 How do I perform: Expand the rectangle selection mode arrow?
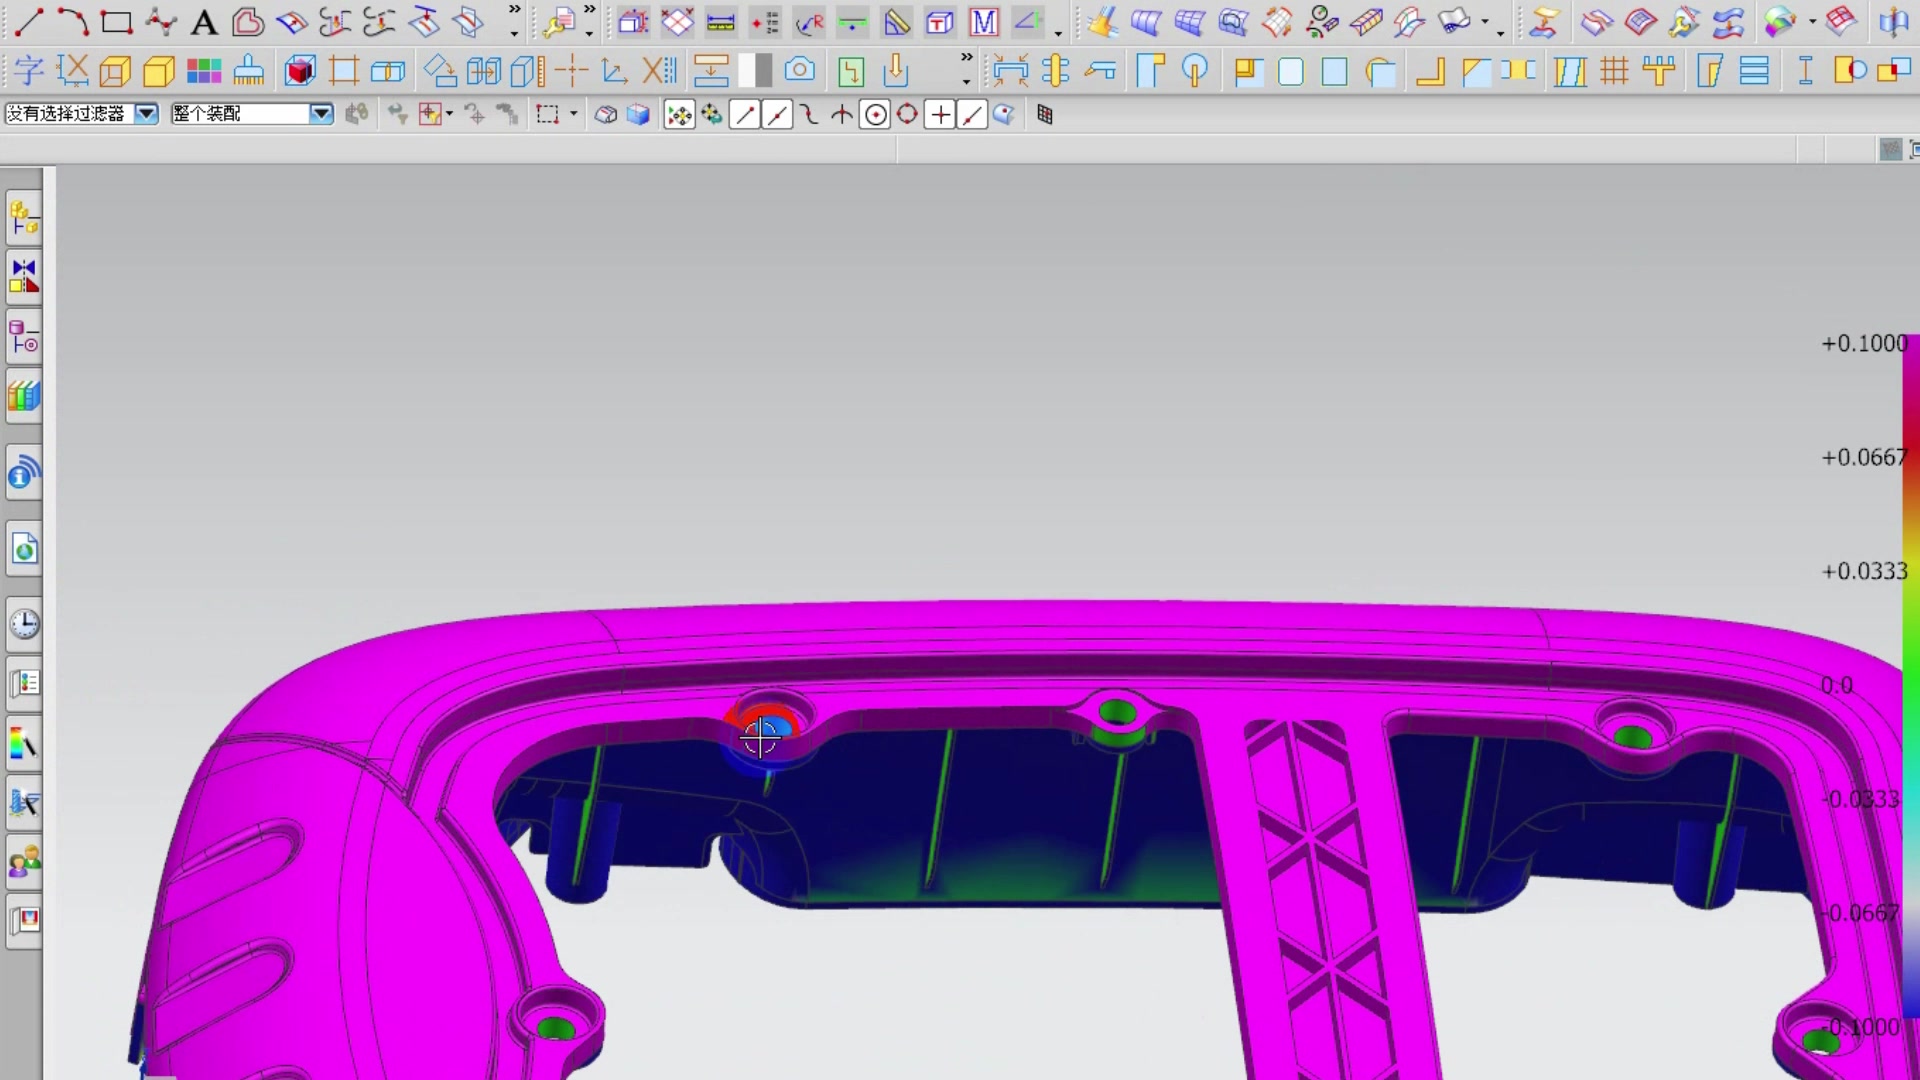coord(573,114)
